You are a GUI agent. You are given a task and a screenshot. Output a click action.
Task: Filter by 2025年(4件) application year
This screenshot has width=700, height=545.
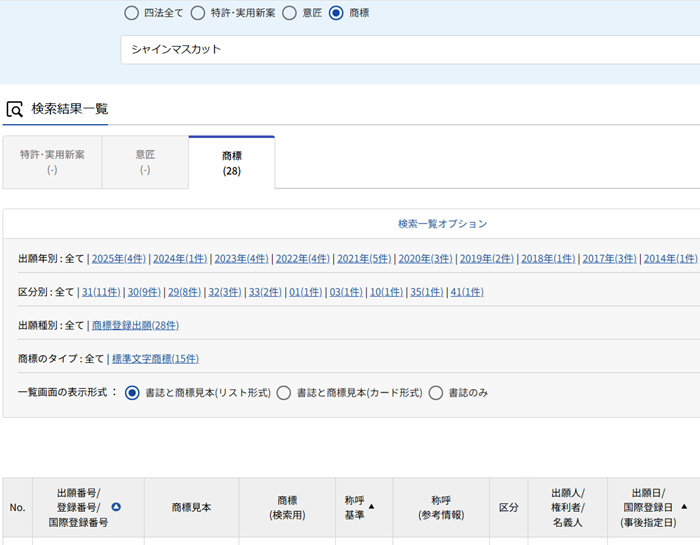point(118,259)
